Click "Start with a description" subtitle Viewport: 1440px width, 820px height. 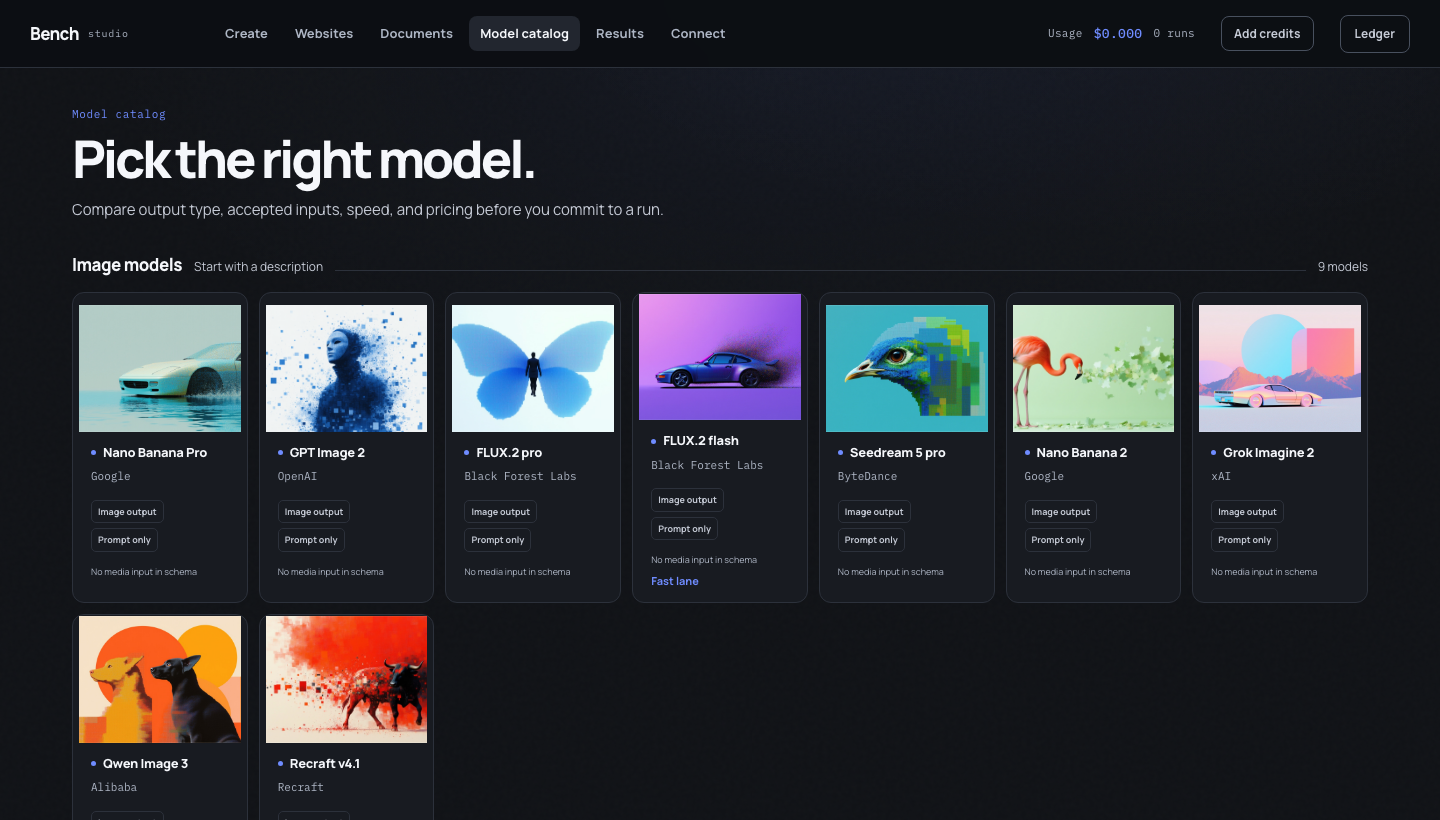258,267
